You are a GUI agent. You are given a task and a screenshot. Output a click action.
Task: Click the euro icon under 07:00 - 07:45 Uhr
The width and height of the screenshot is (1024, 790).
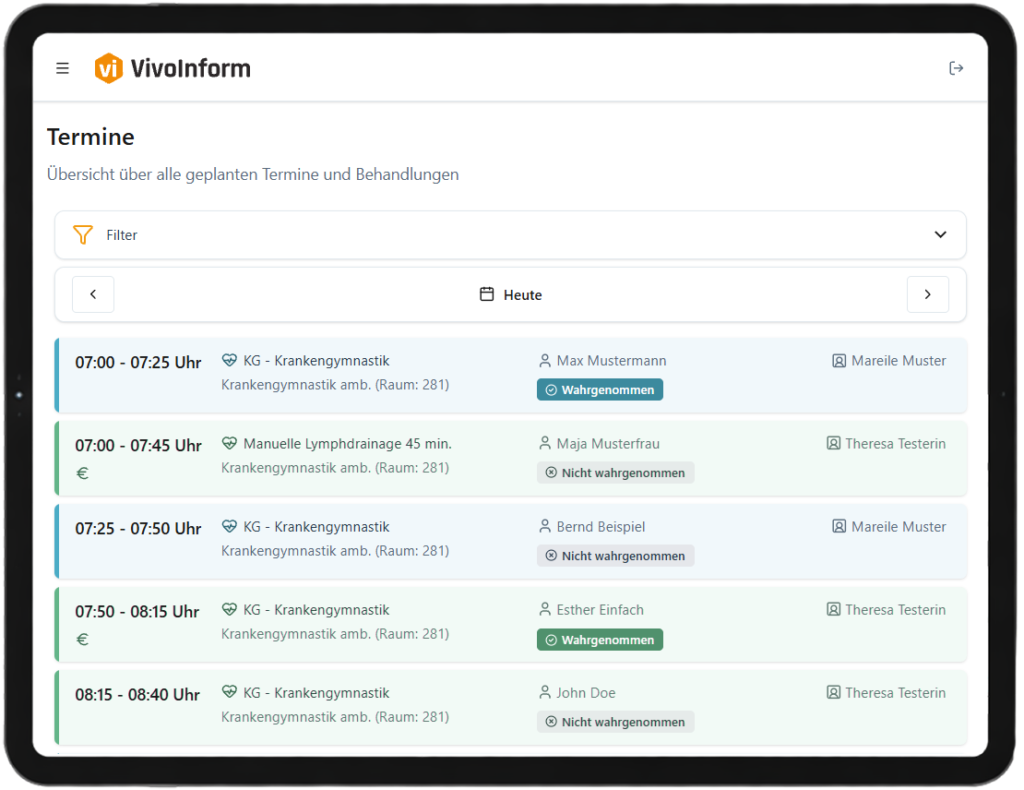82,473
